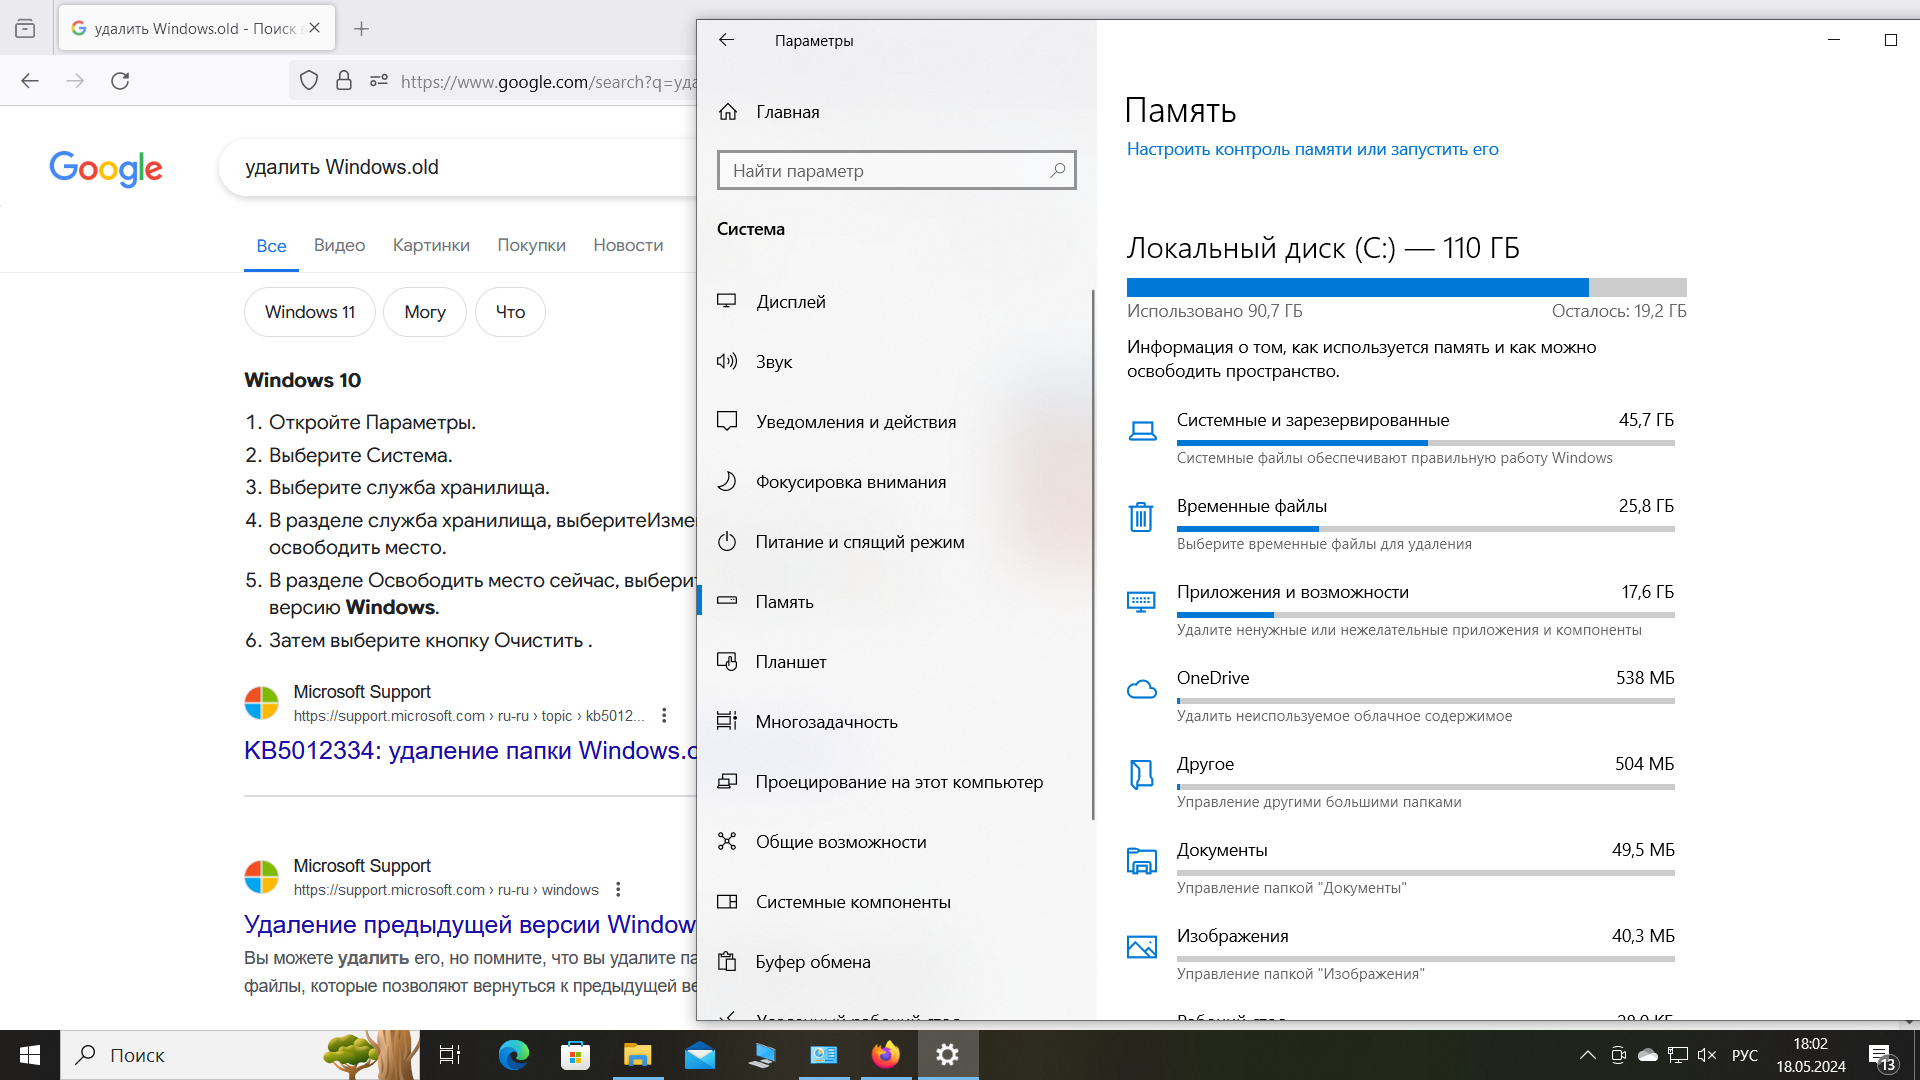The width and height of the screenshot is (1920, 1080).
Task: Show hidden system tray icons chevron
Action: pos(1587,1055)
